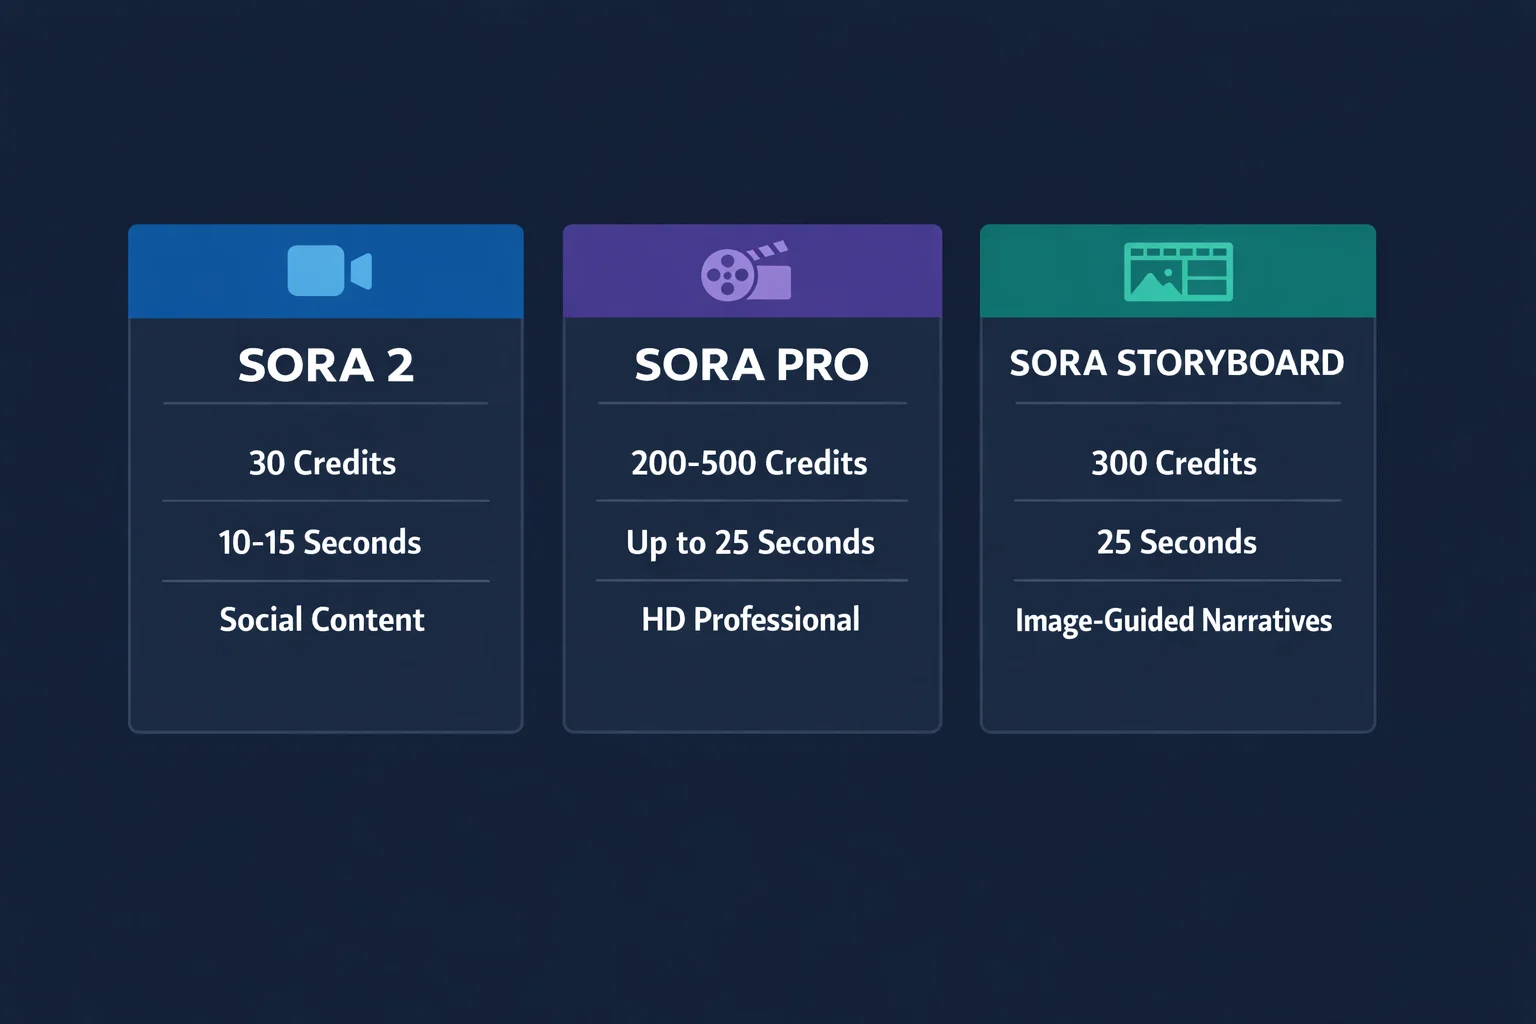Open the SORA STORYBOARD card
The width and height of the screenshot is (1536, 1024).
pyautogui.click(x=1177, y=362)
